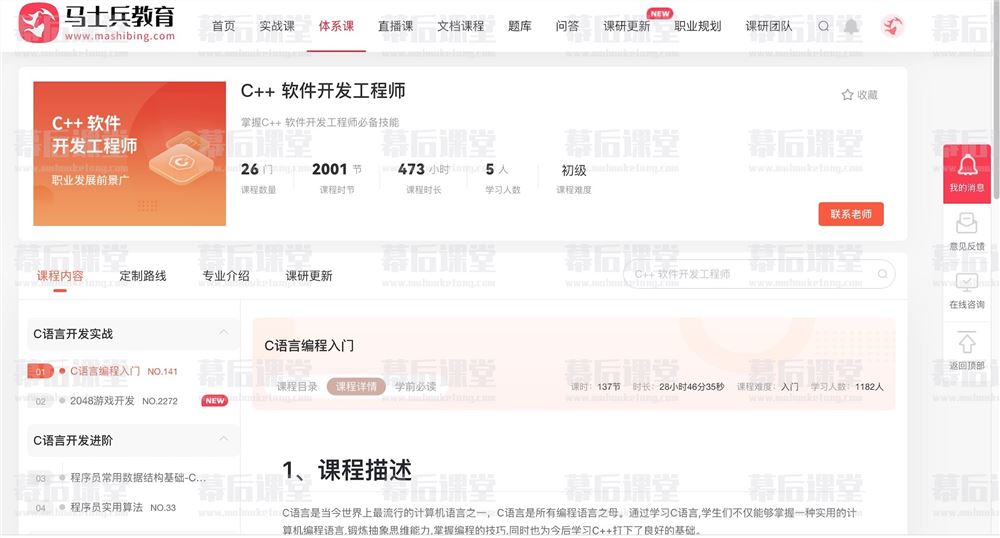
Task: Click the NEW badge beside 2048游戏开发
Action: (x=215, y=401)
